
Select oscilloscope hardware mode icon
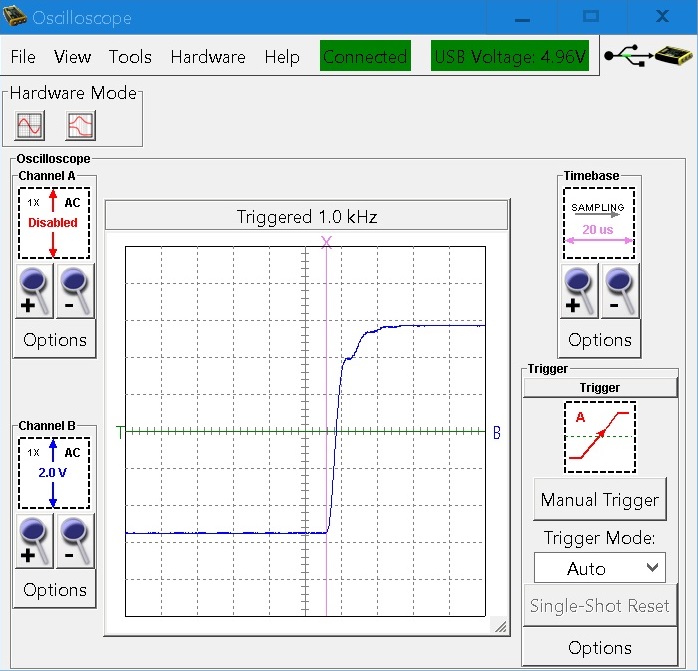[x=30, y=125]
